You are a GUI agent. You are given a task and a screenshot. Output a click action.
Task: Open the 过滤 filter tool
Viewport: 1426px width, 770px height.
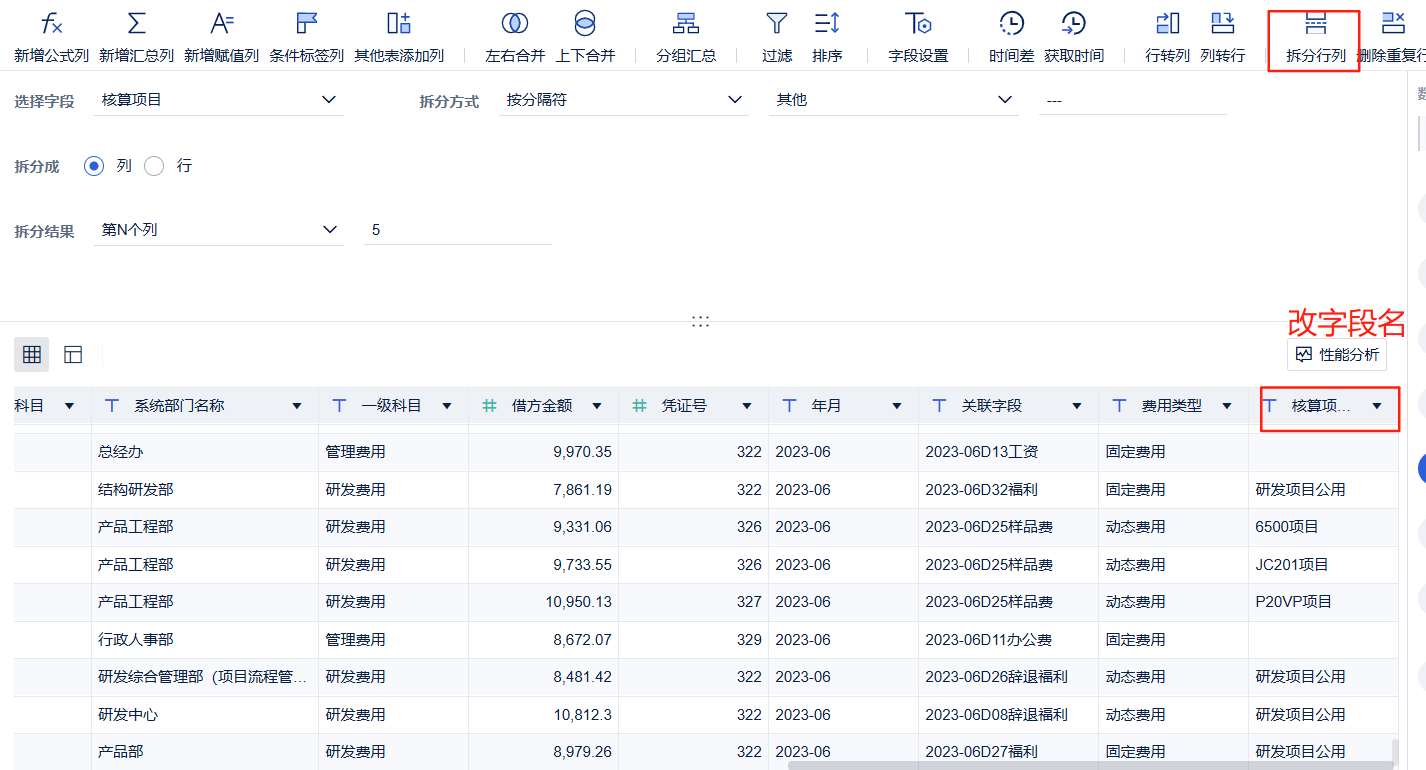pos(777,37)
